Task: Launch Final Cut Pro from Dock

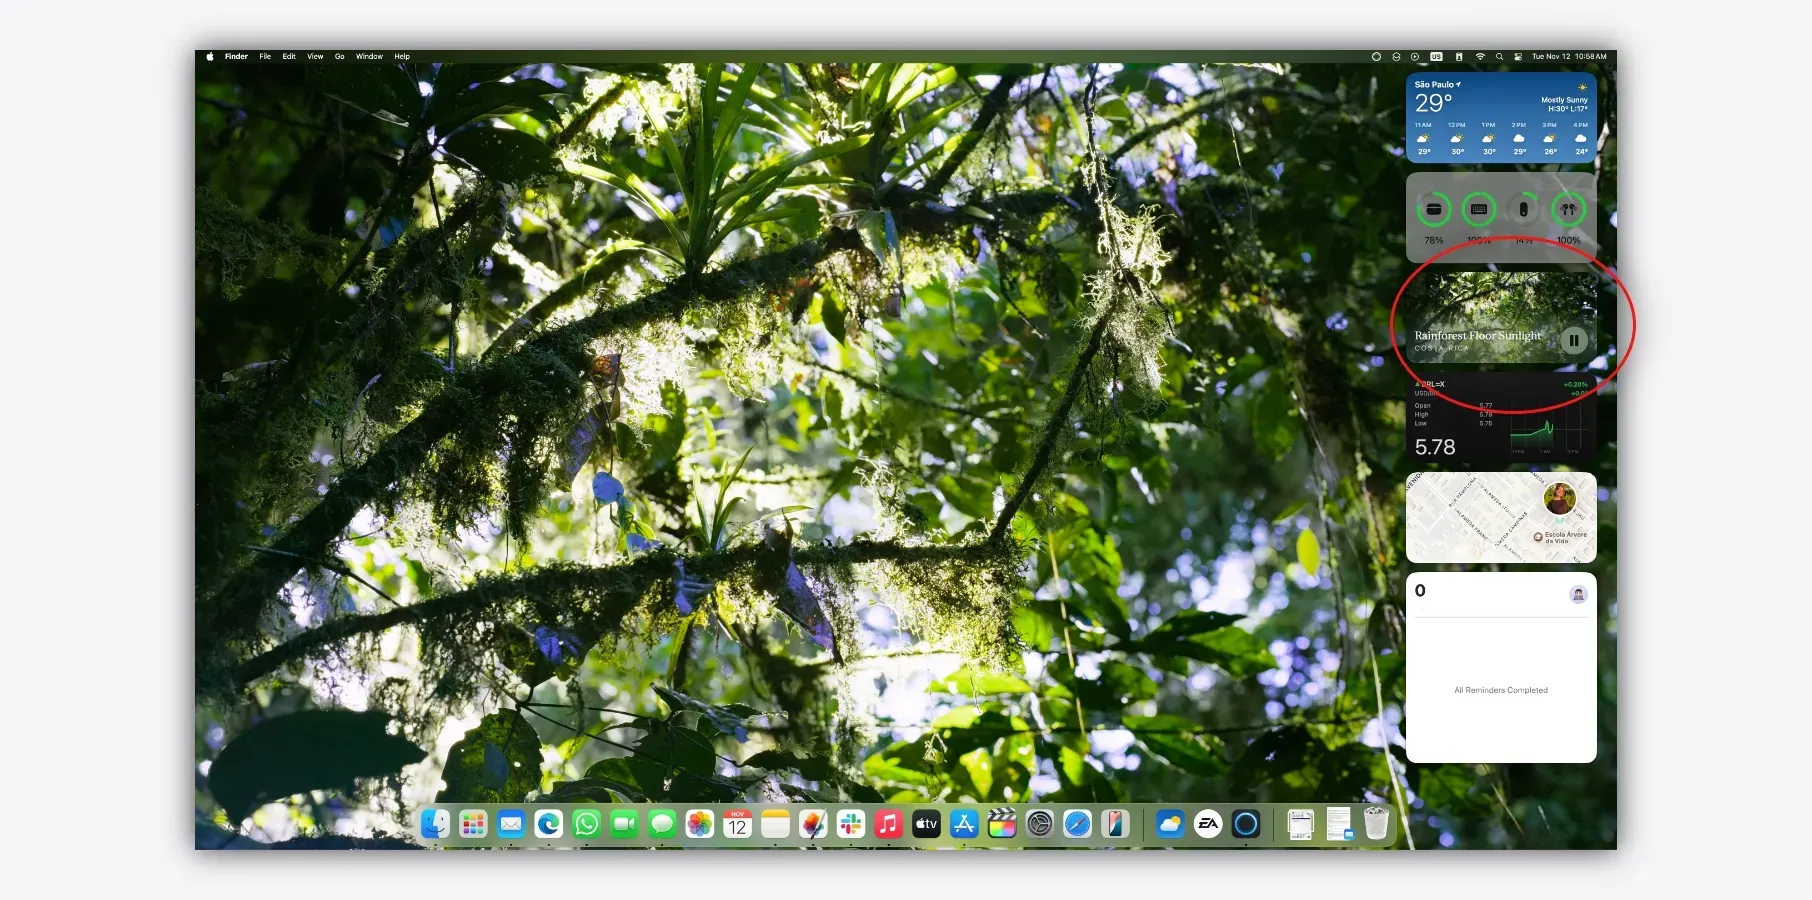Action: [x=1002, y=824]
